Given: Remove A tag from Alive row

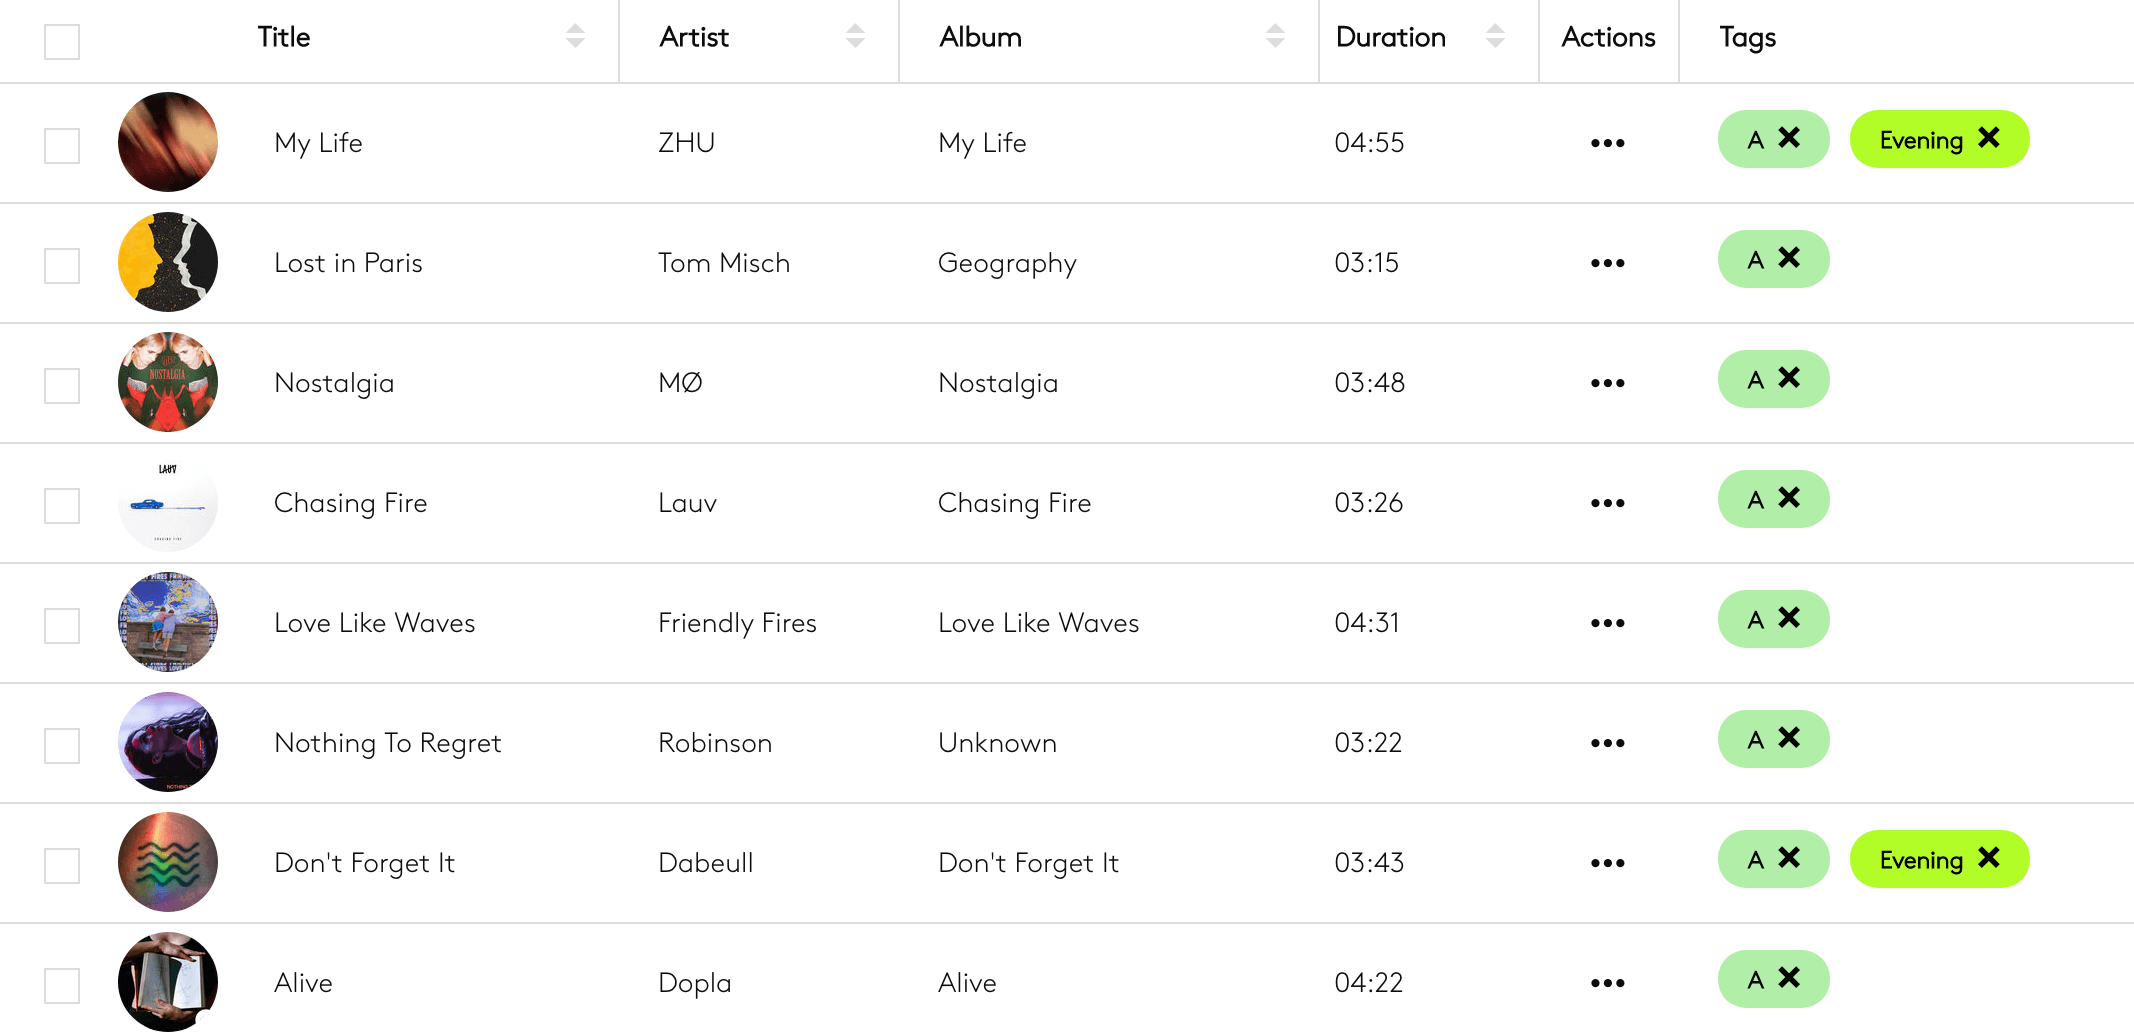Looking at the screenshot, I should (1789, 978).
